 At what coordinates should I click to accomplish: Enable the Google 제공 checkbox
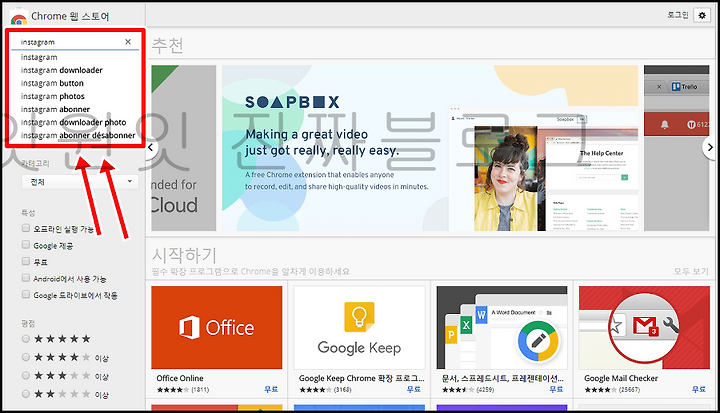coord(26,244)
